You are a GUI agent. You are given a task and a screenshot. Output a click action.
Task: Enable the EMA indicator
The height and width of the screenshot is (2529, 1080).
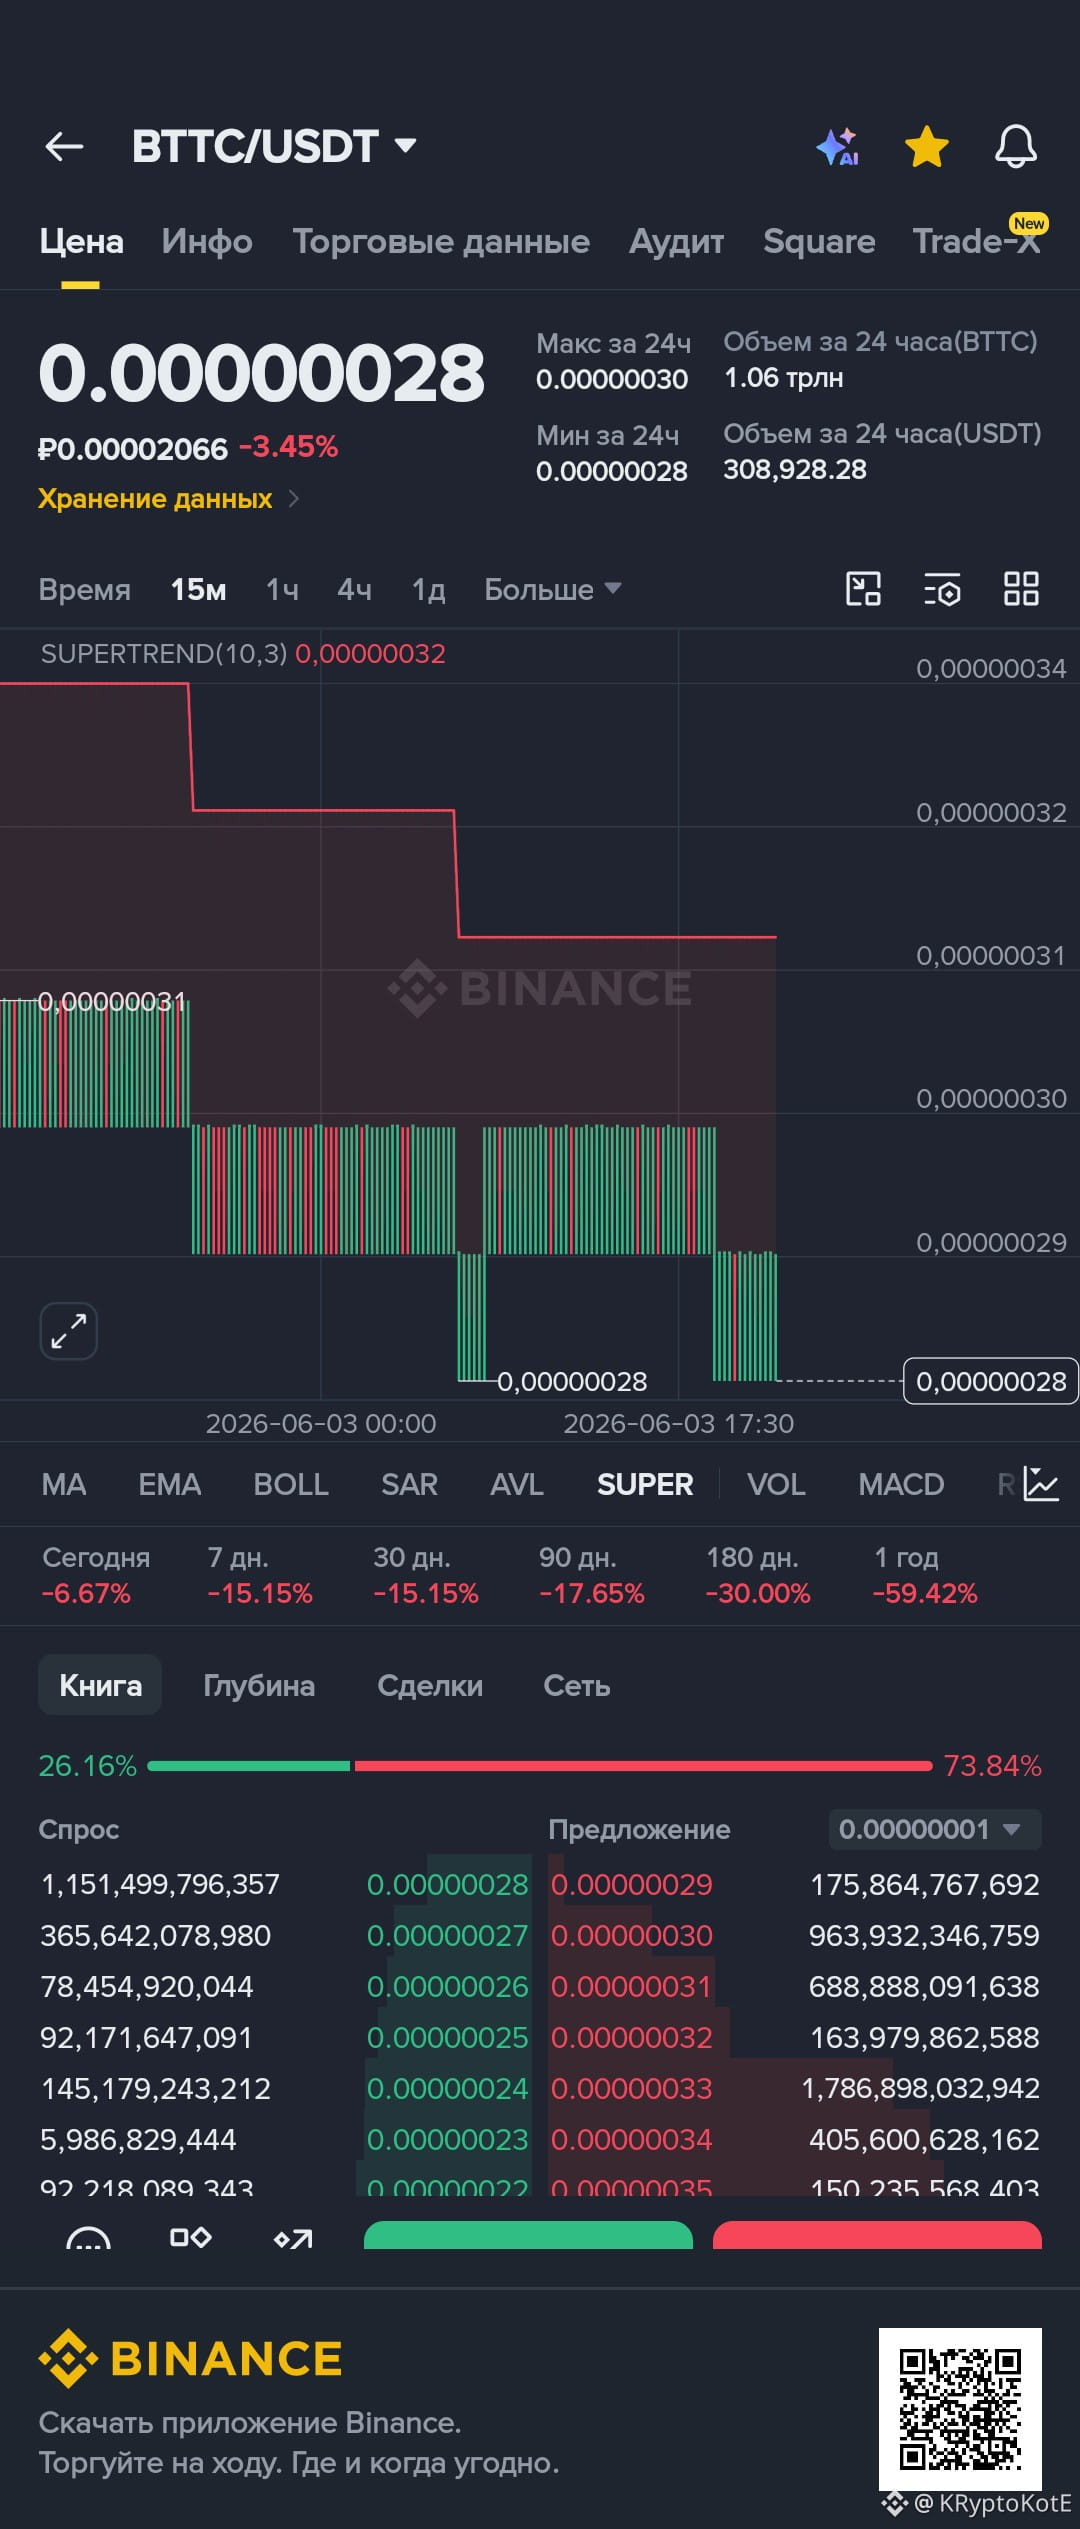[170, 1484]
